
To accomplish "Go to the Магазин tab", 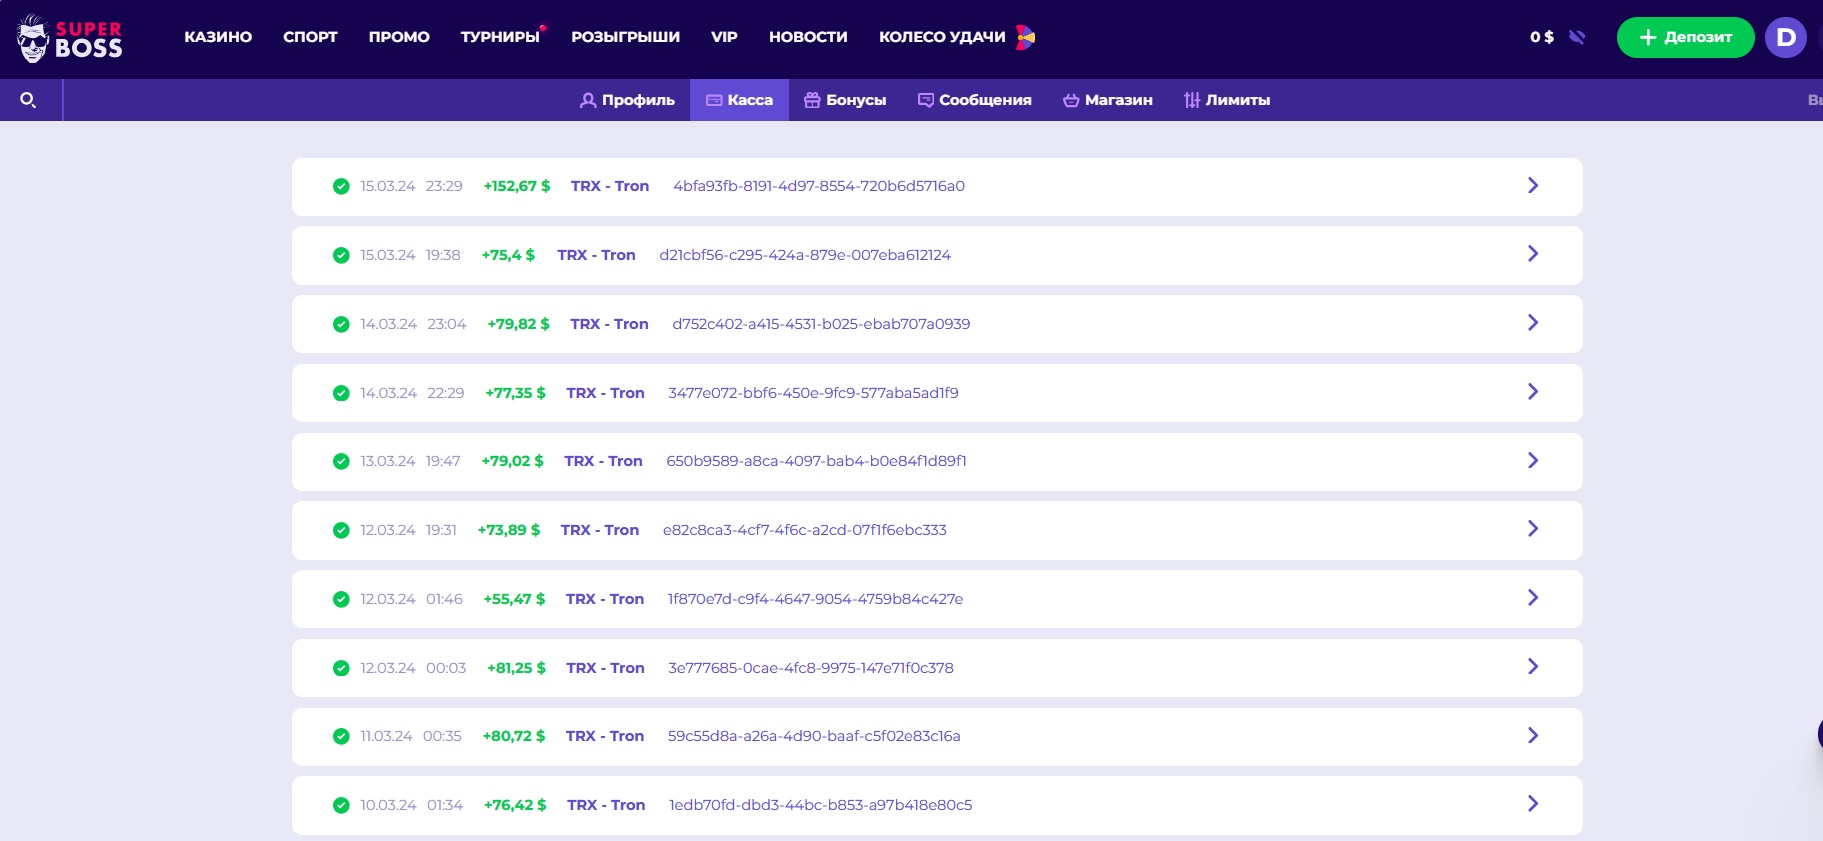I will click(x=1107, y=100).
